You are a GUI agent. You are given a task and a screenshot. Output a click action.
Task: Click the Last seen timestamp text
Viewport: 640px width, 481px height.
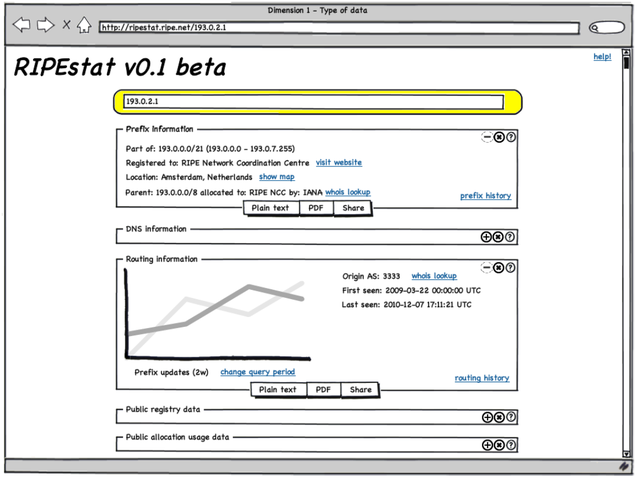(407, 305)
